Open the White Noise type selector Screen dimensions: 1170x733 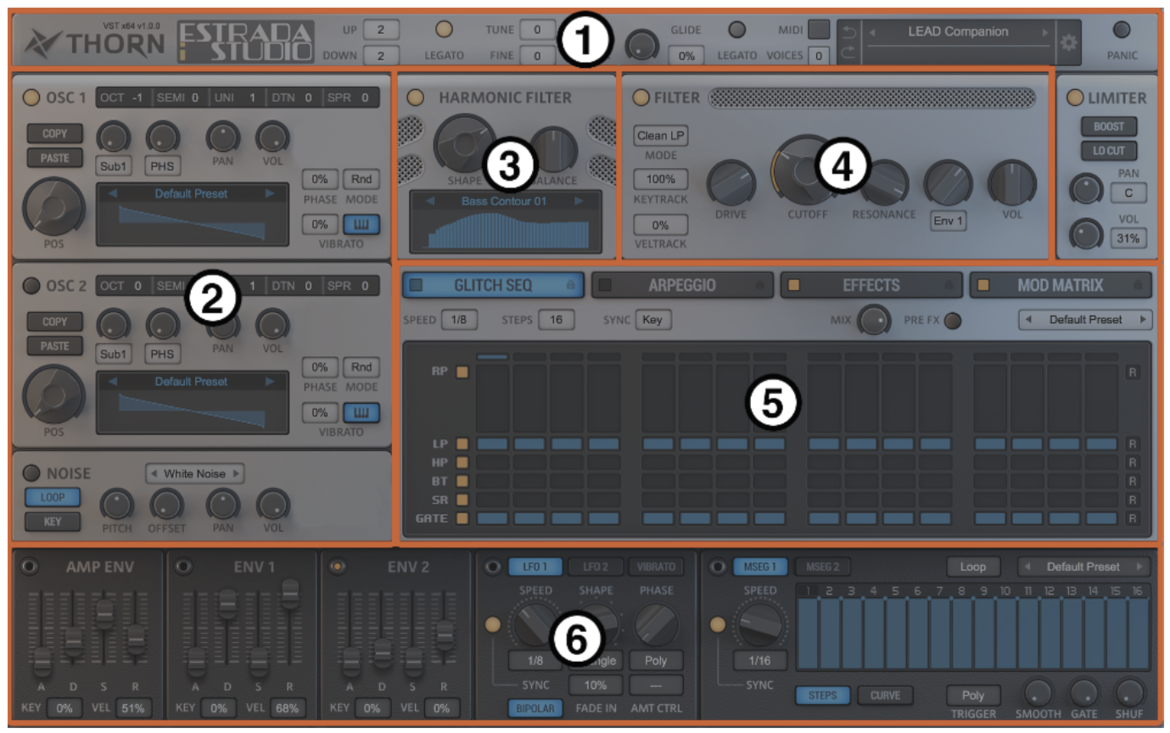(195, 473)
